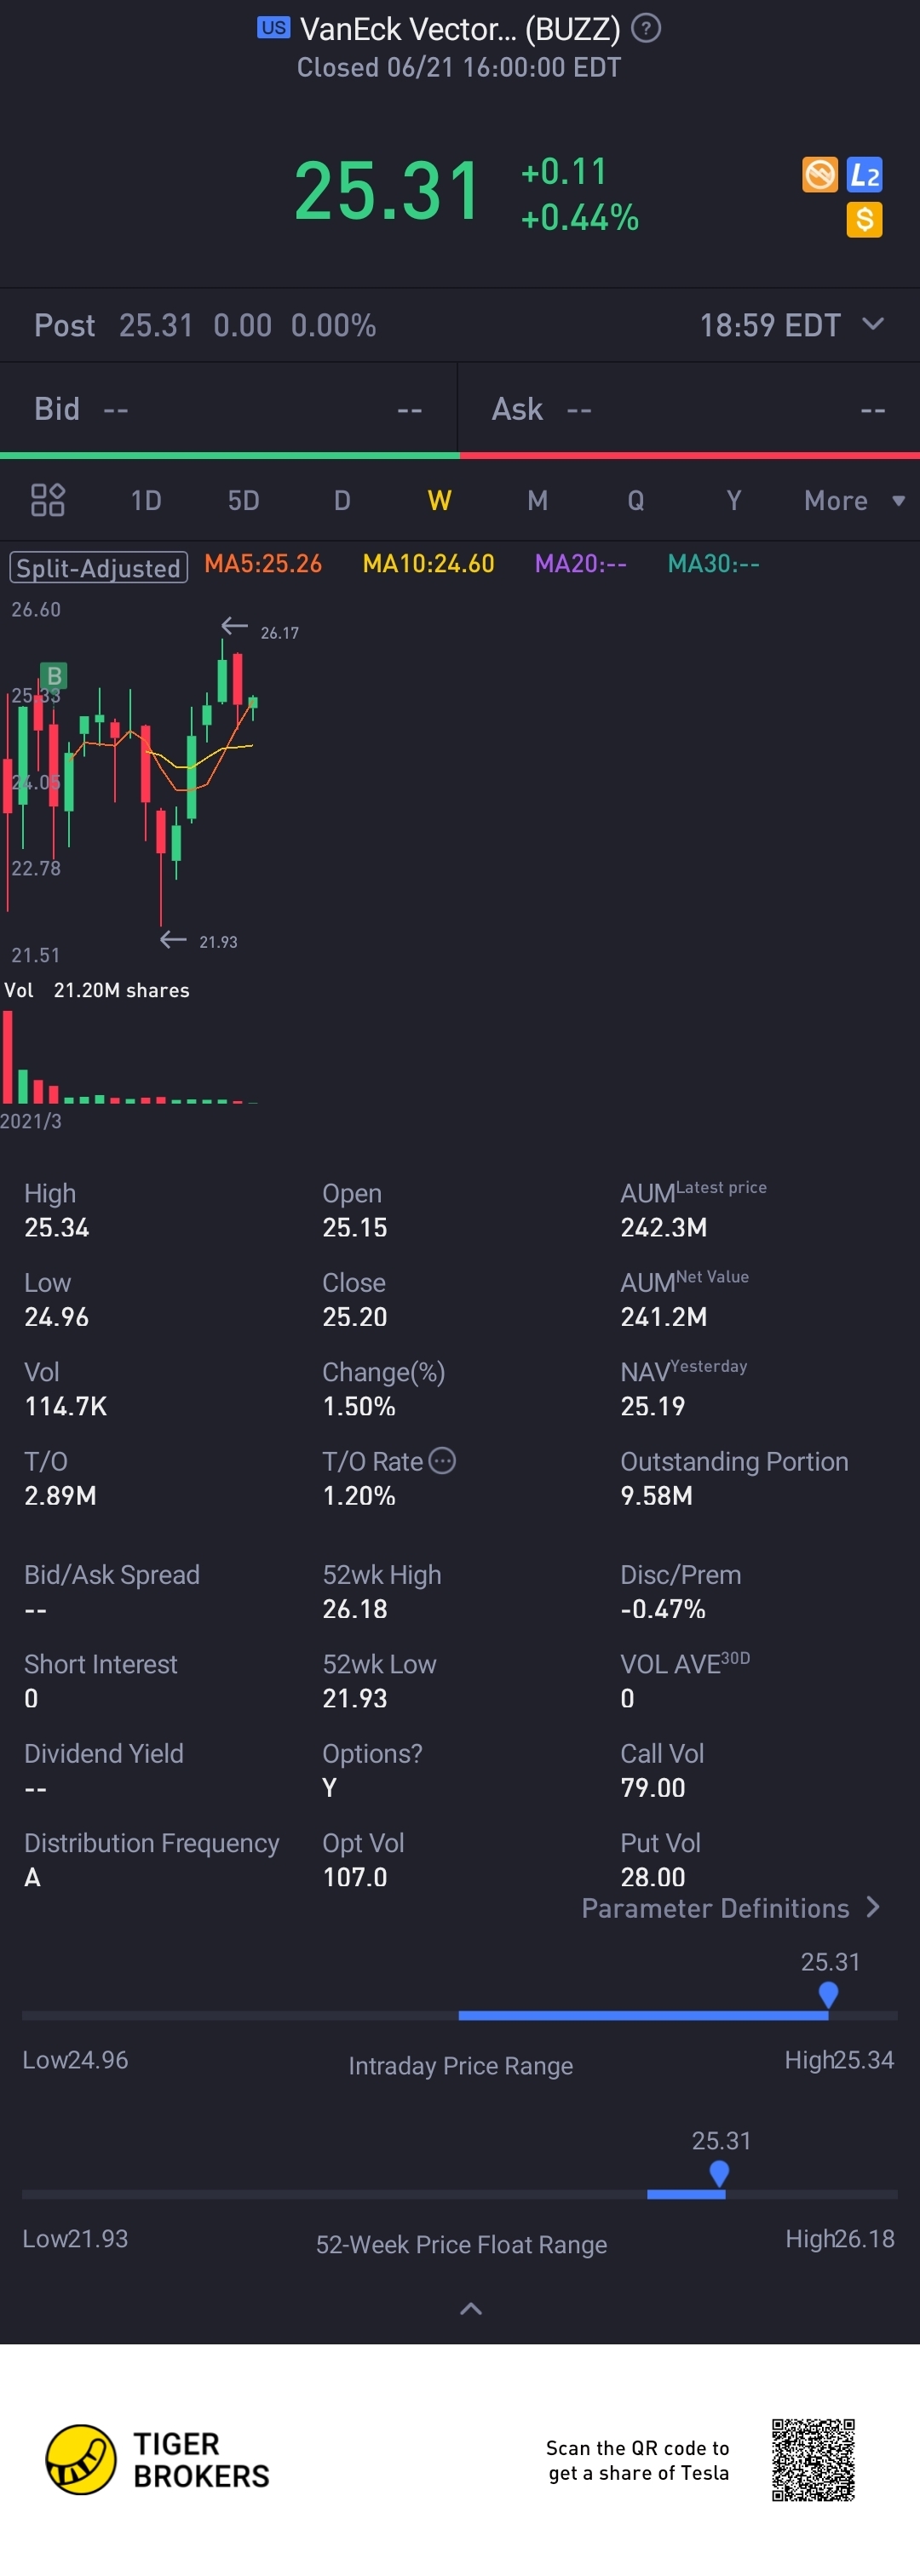Open the chart layout grid icon
This screenshot has height=2576, width=920.
[47, 500]
